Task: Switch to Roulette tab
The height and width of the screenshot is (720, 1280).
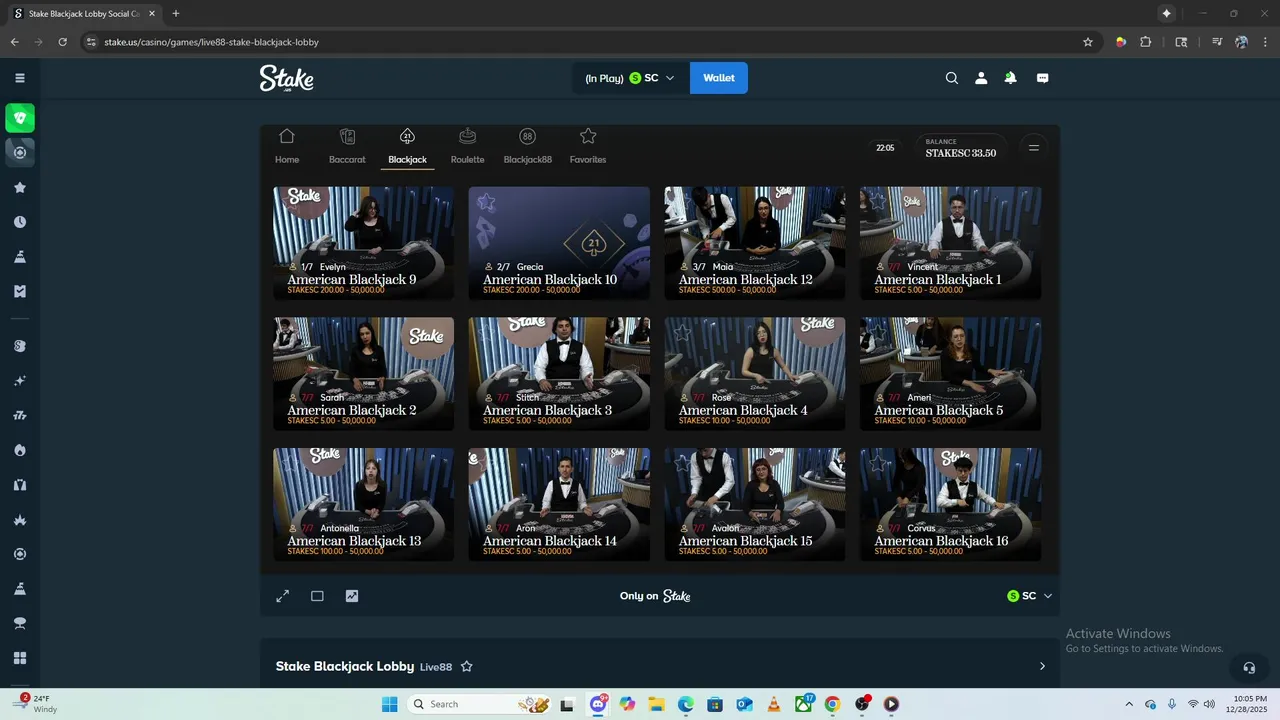Action: (467, 146)
